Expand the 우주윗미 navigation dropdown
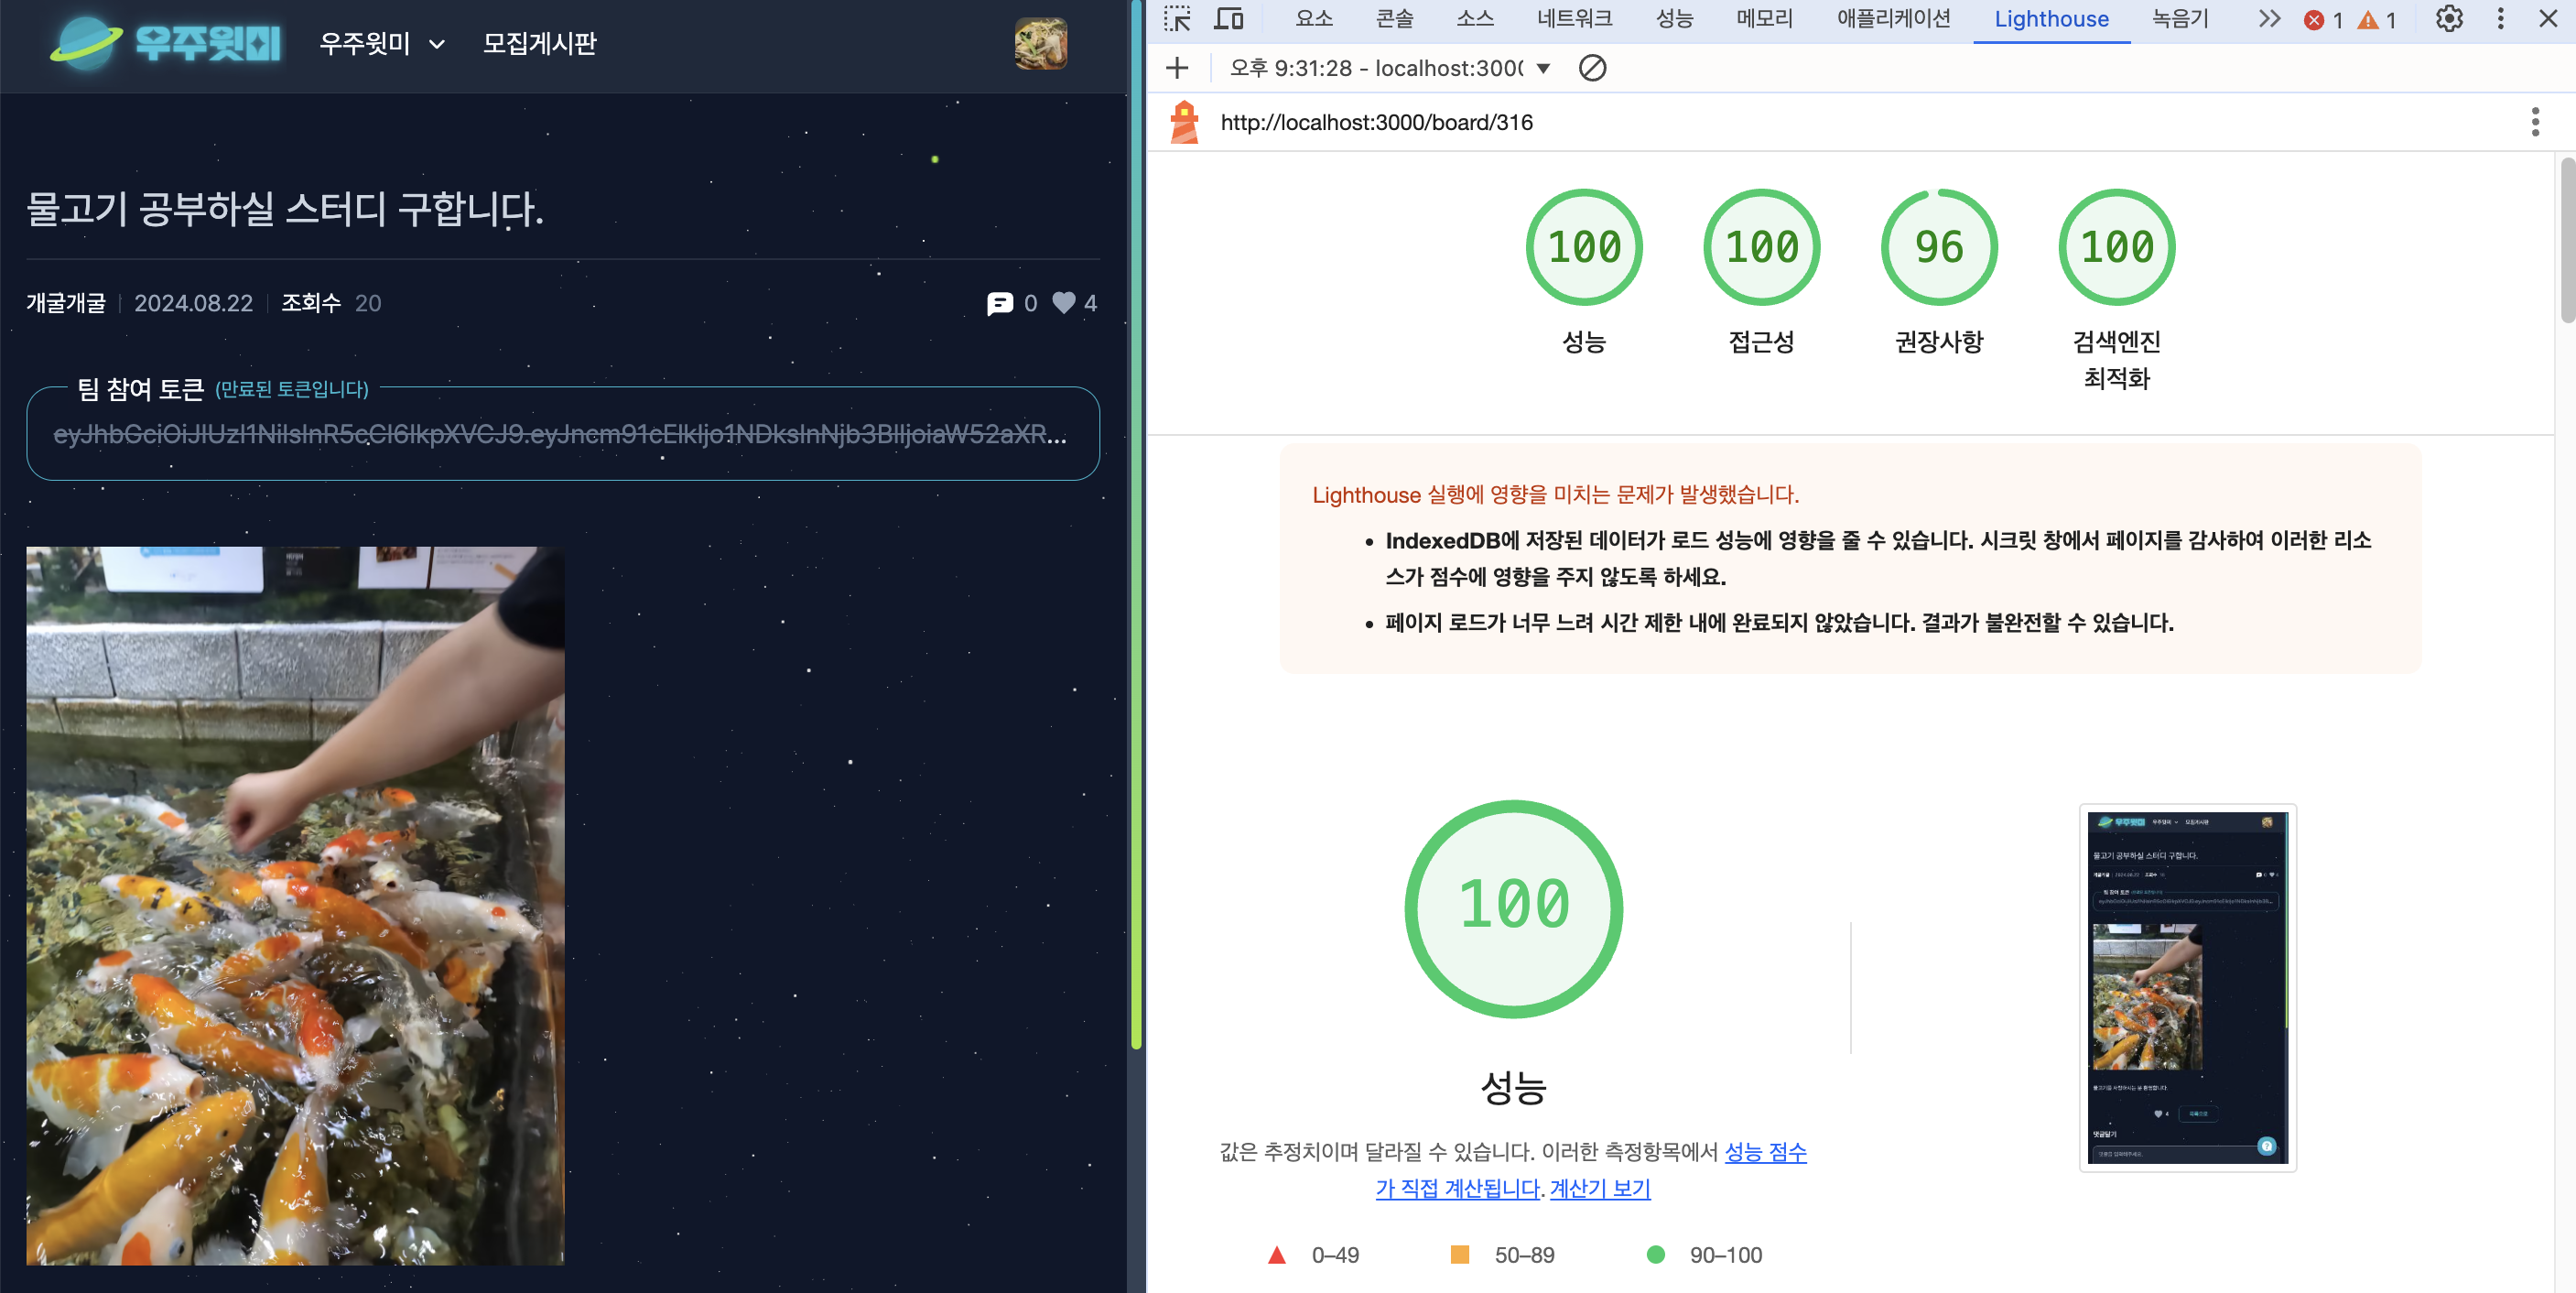This screenshot has width=2576, height=1293. pyautogui.click(x=382, y=44)
